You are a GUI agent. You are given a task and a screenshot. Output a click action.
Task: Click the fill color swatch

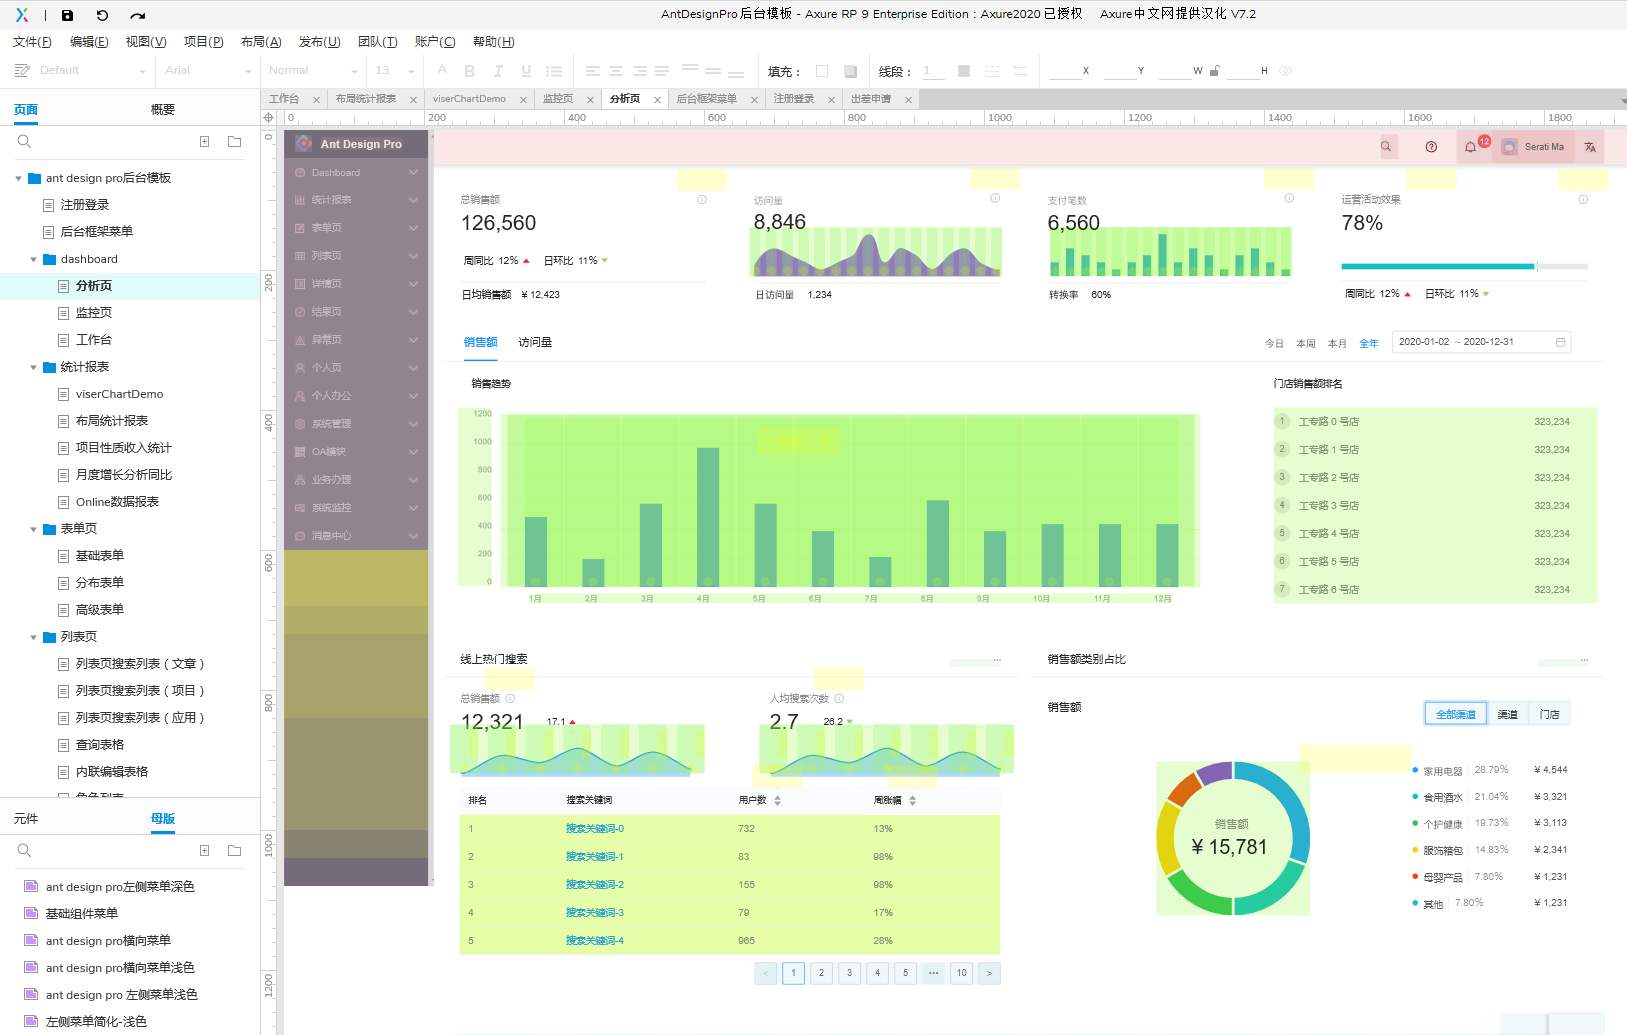coord(822,71)
